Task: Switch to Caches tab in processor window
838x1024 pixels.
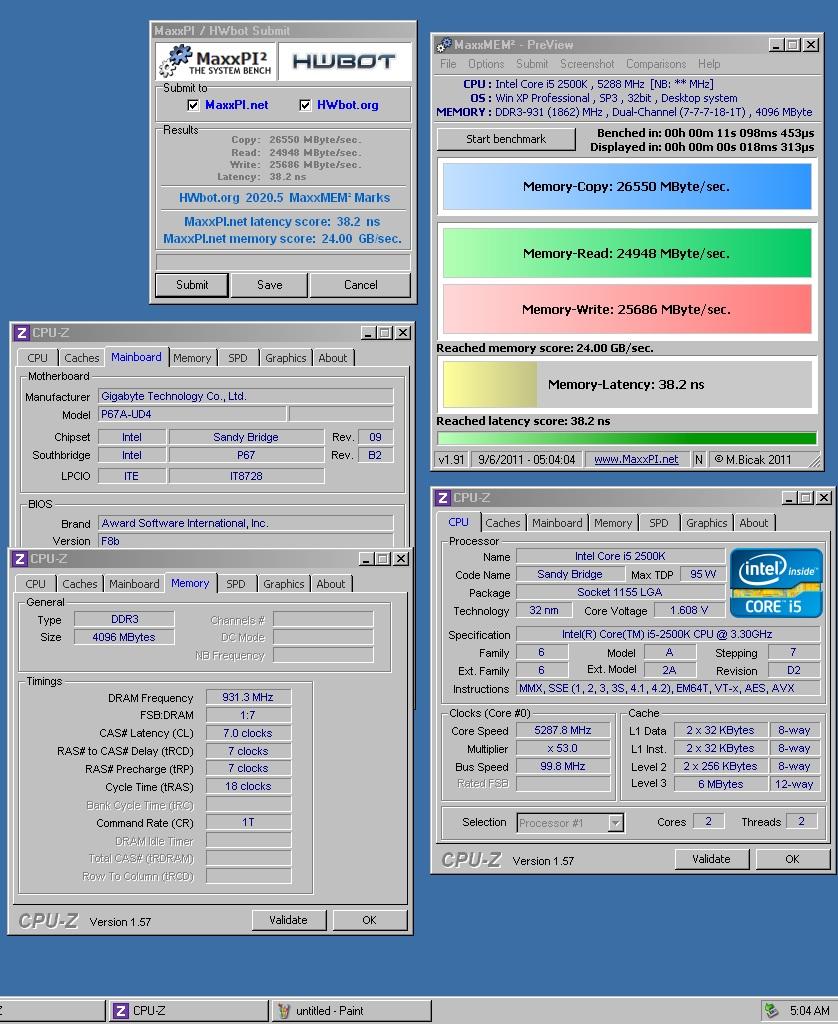Action: coord(503,523)
